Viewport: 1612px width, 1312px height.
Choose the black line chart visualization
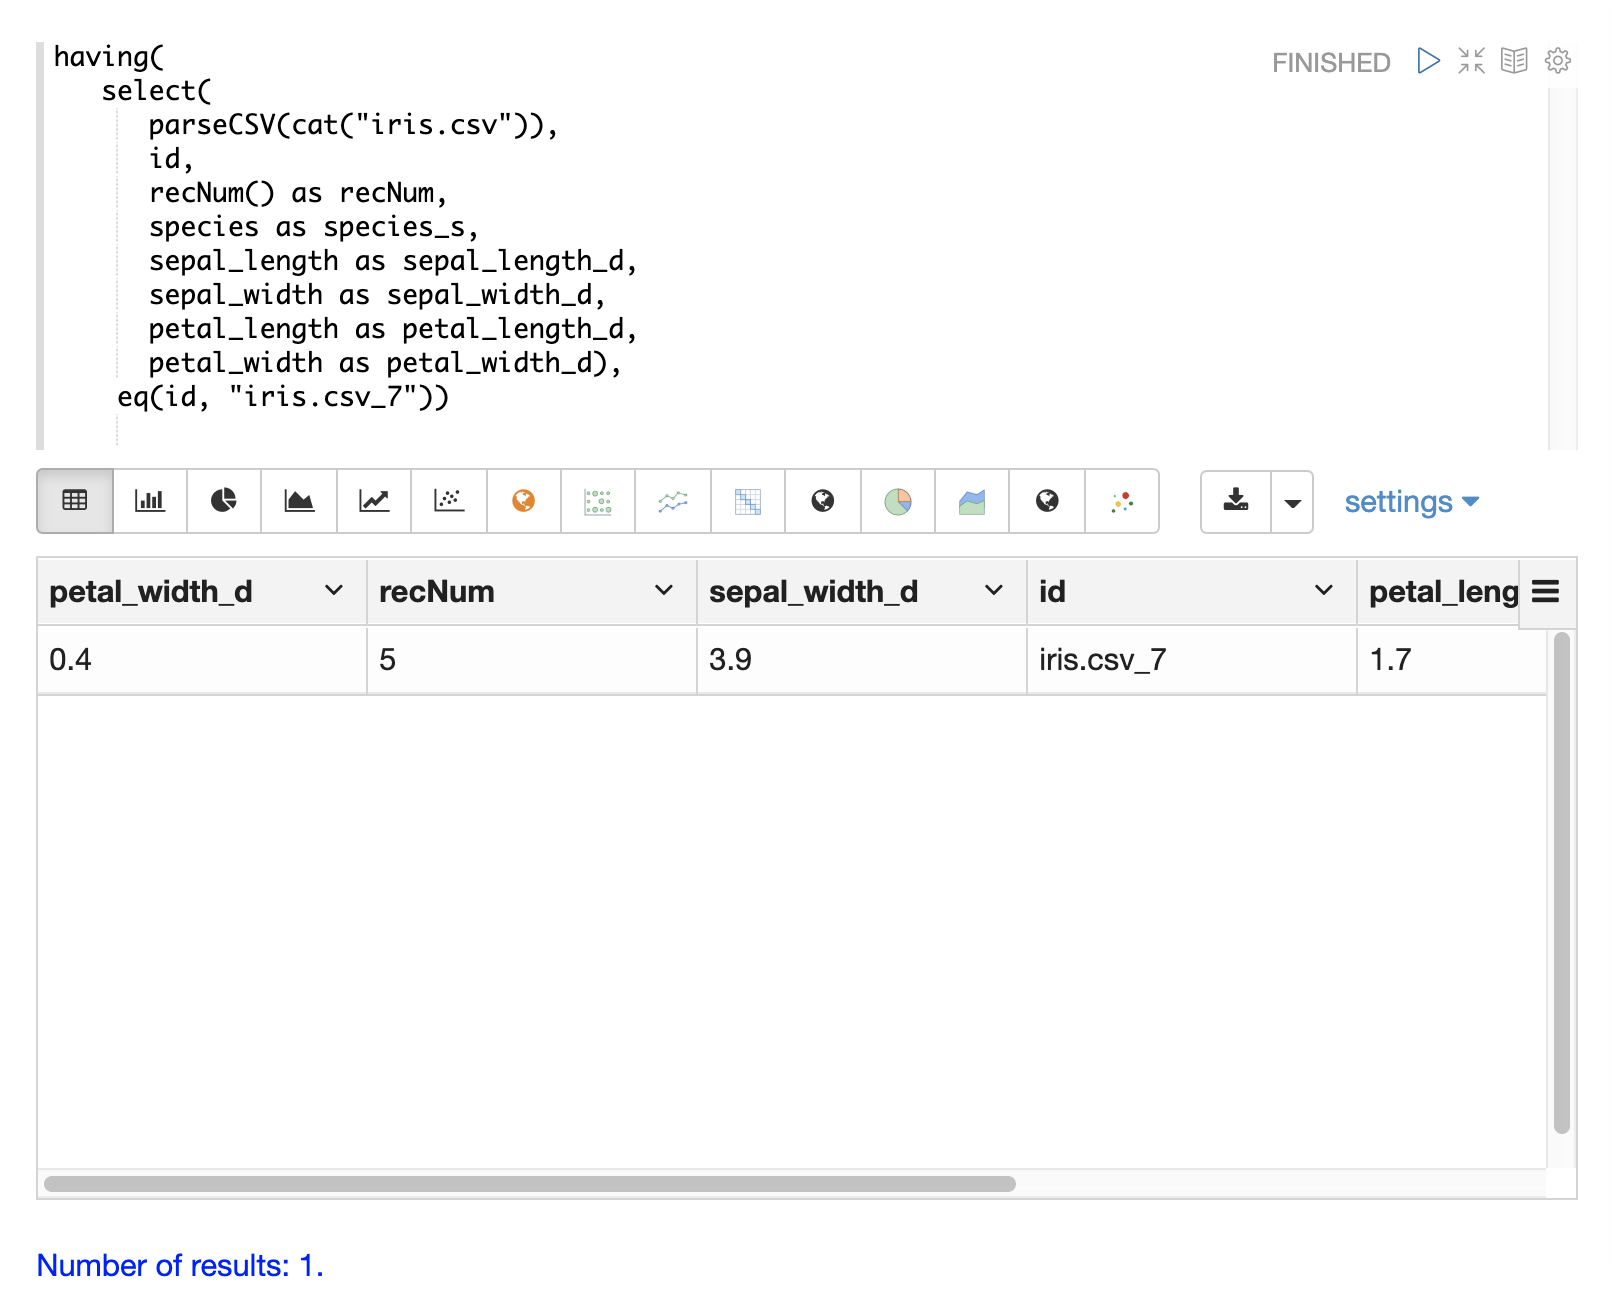[374, 501]
